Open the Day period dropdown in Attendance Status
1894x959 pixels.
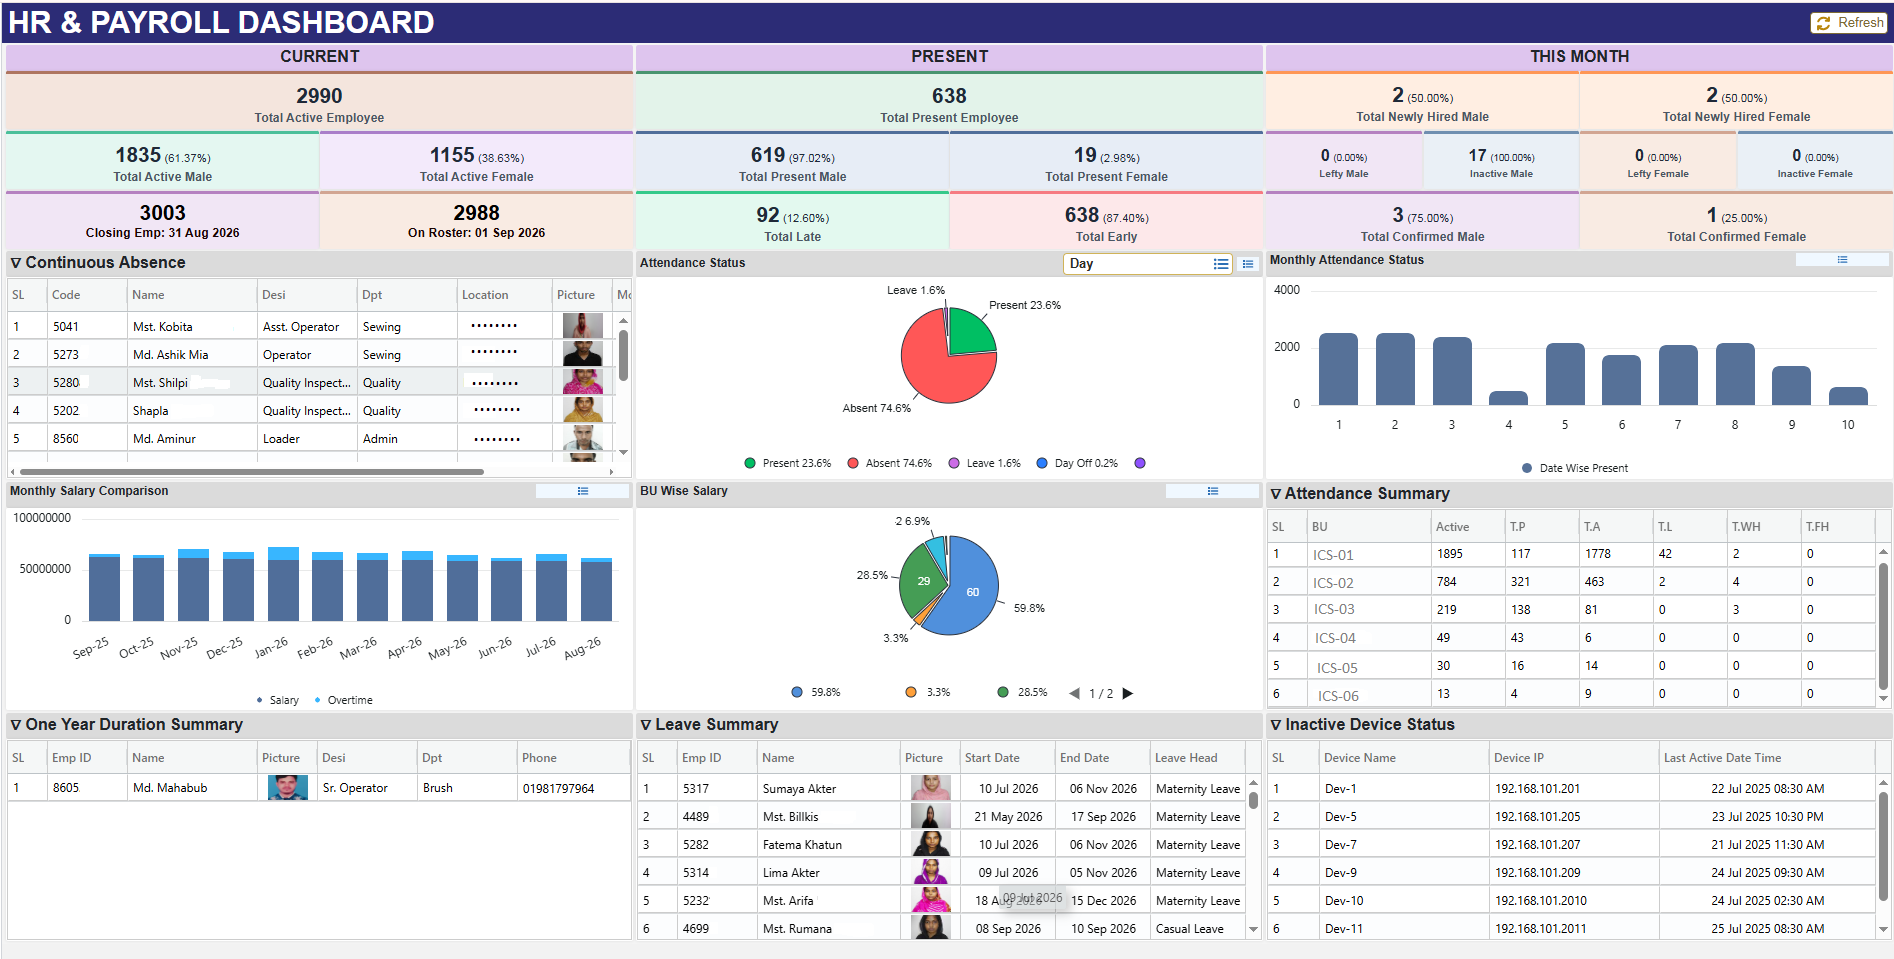1148,264
